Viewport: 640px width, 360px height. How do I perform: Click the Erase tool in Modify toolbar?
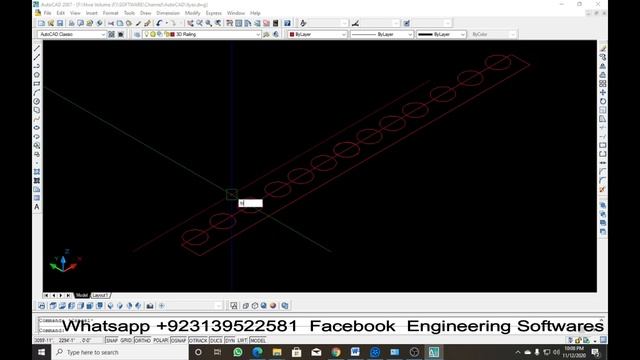(603, 48)
